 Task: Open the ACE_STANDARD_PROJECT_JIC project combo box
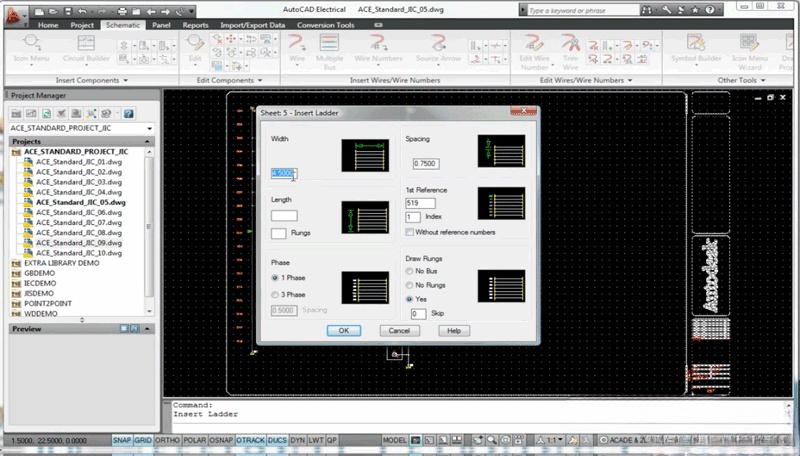[x=81, y=129]
